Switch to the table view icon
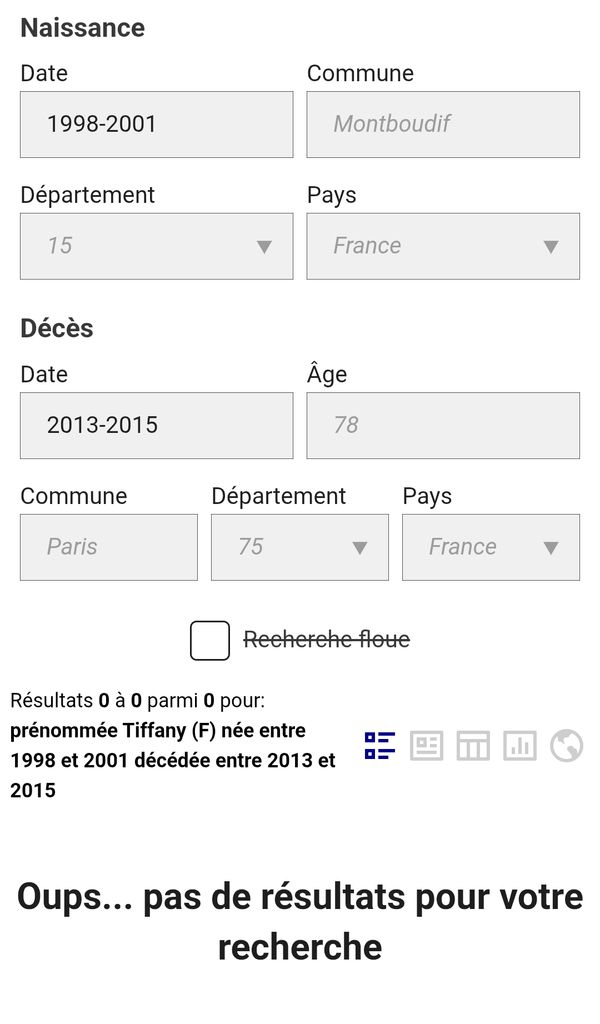The width and height of the screenshot is (600, 1024). [x=473, y=746]
